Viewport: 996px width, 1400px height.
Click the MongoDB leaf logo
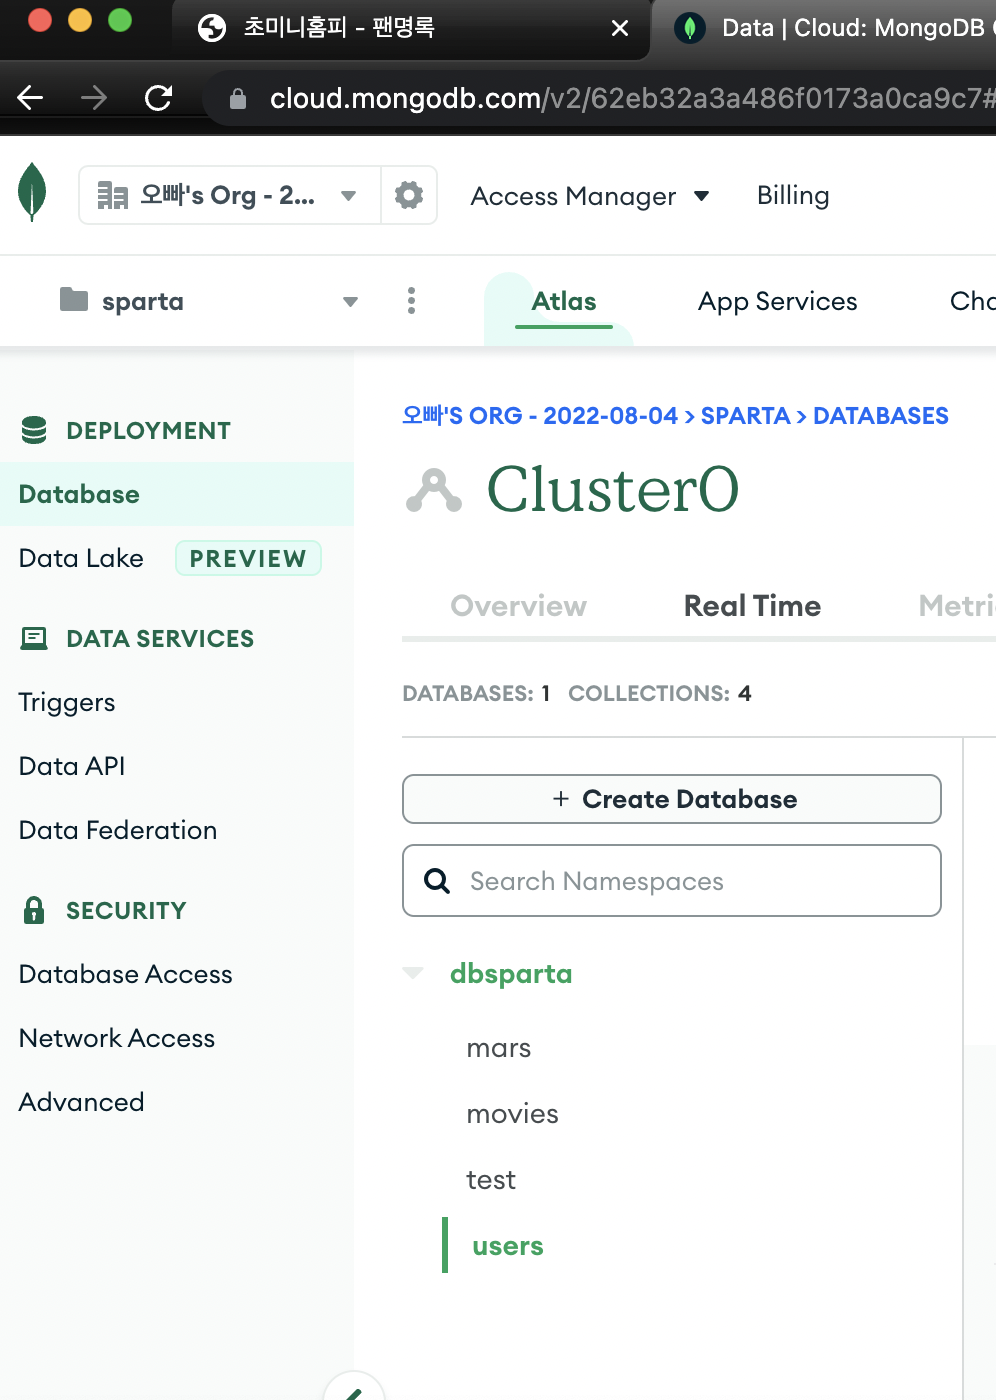(32, 192)
